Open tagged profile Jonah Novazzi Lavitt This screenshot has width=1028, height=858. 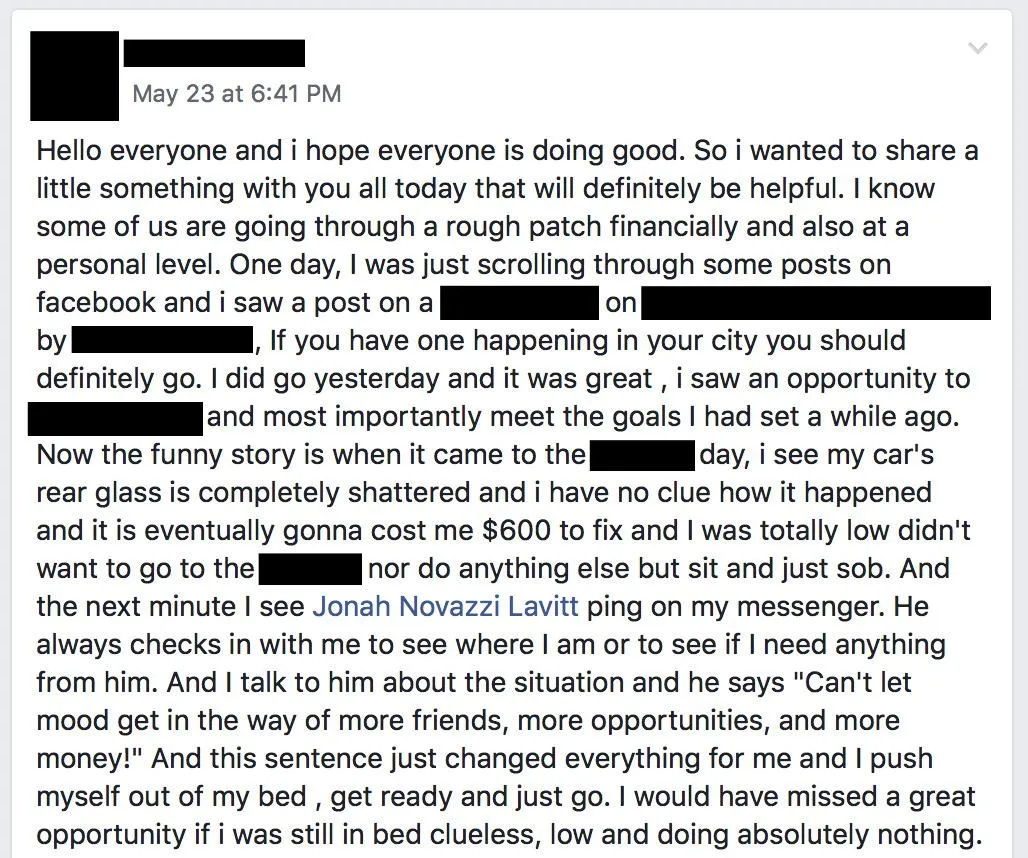pos(446,606)
